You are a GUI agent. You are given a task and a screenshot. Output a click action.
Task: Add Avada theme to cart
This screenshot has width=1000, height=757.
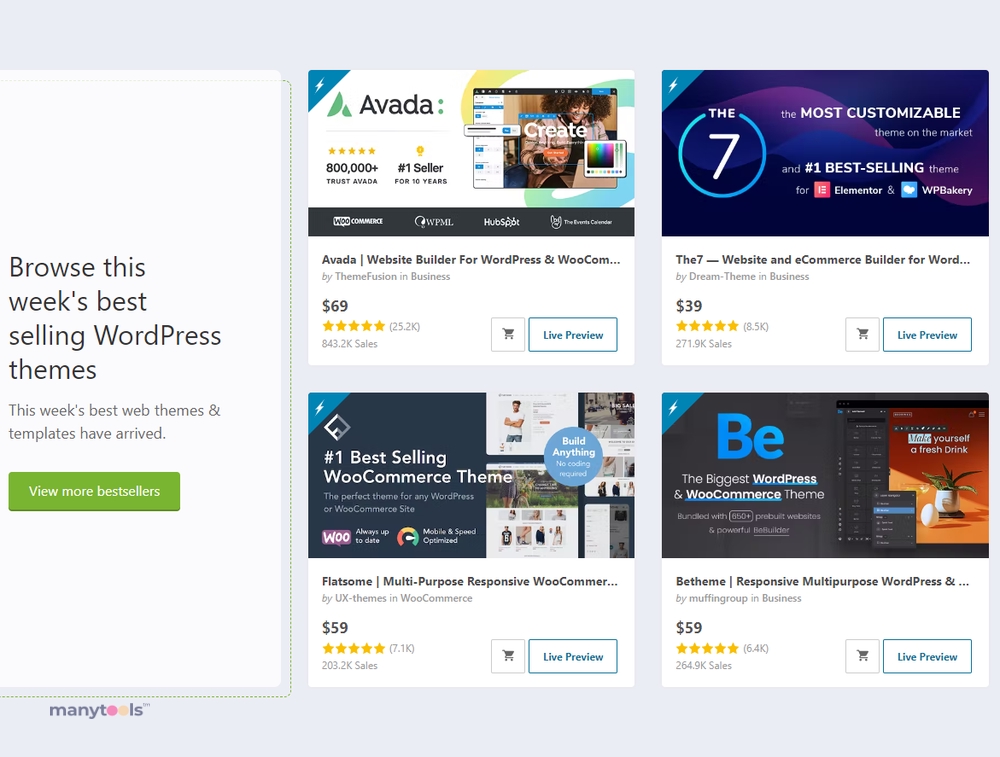pyautogui.click(x=508, y=334)
